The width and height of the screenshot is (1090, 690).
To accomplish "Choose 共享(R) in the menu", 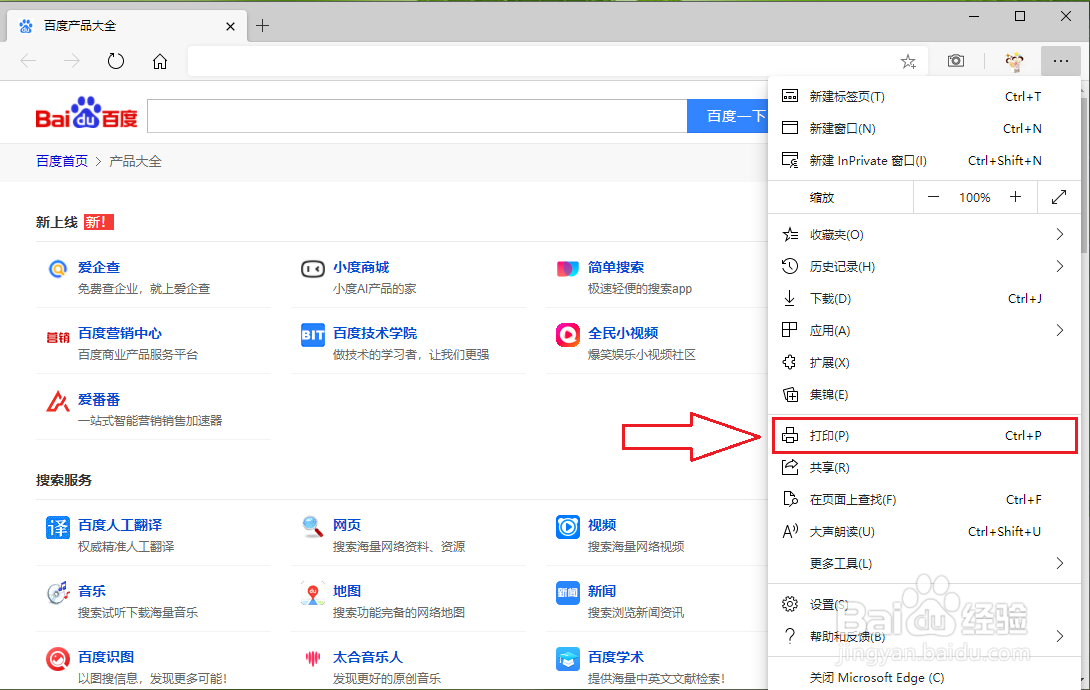I will [924, 468].
